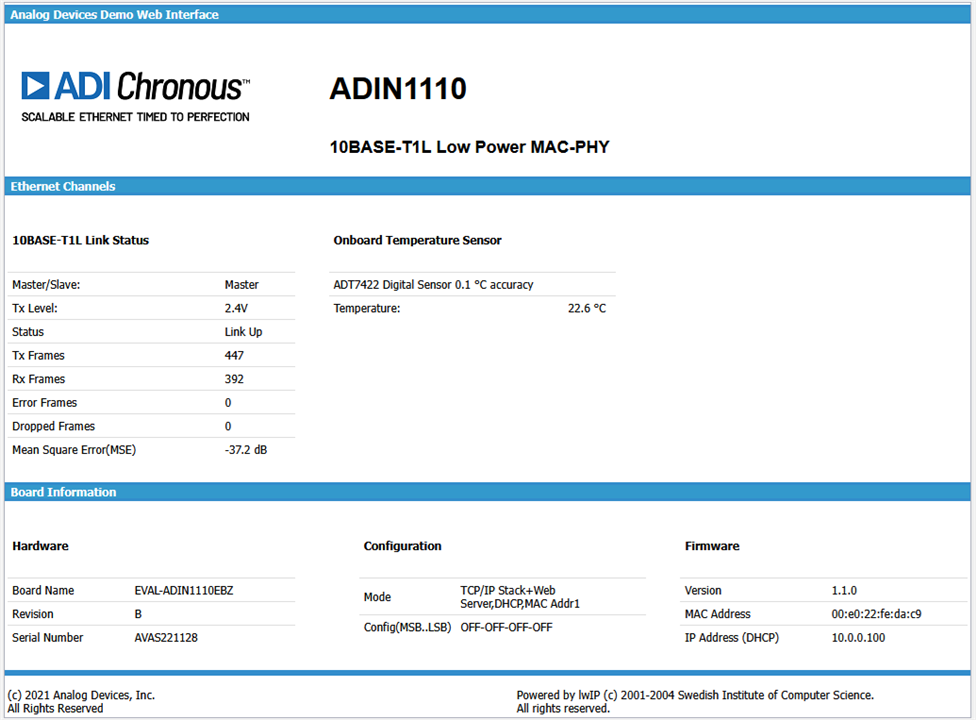Screen dimensions: 976x720
Task: Click the 2021 Analog Devices copyright text
Action: tap(81, 701)
